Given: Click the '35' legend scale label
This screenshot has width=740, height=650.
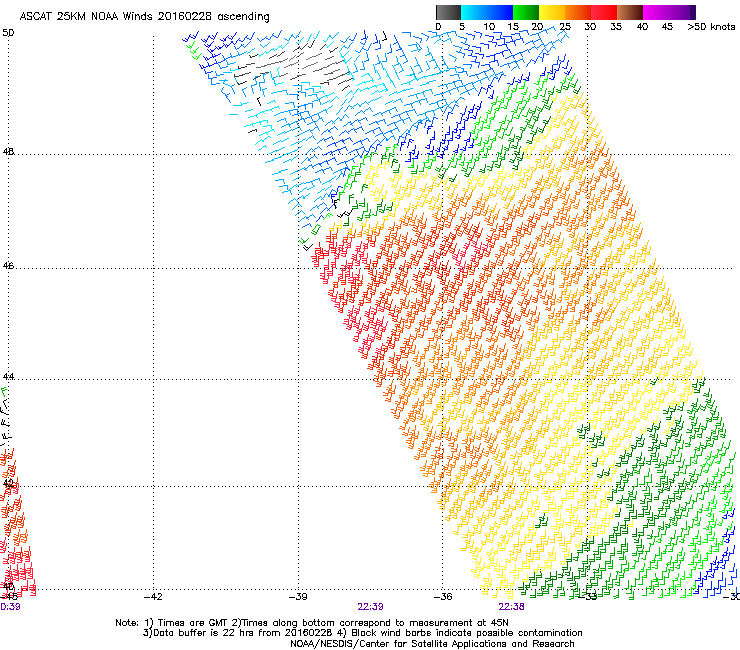Looking at the screenshot, I should click(616, 27).
